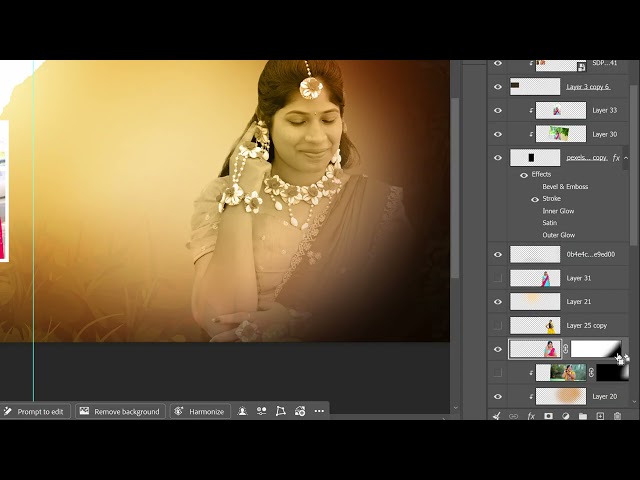Viewport: 640px width, 480px height.
Task: Open the fx layer style menu at panel bottom
Action: click(531, 416)
